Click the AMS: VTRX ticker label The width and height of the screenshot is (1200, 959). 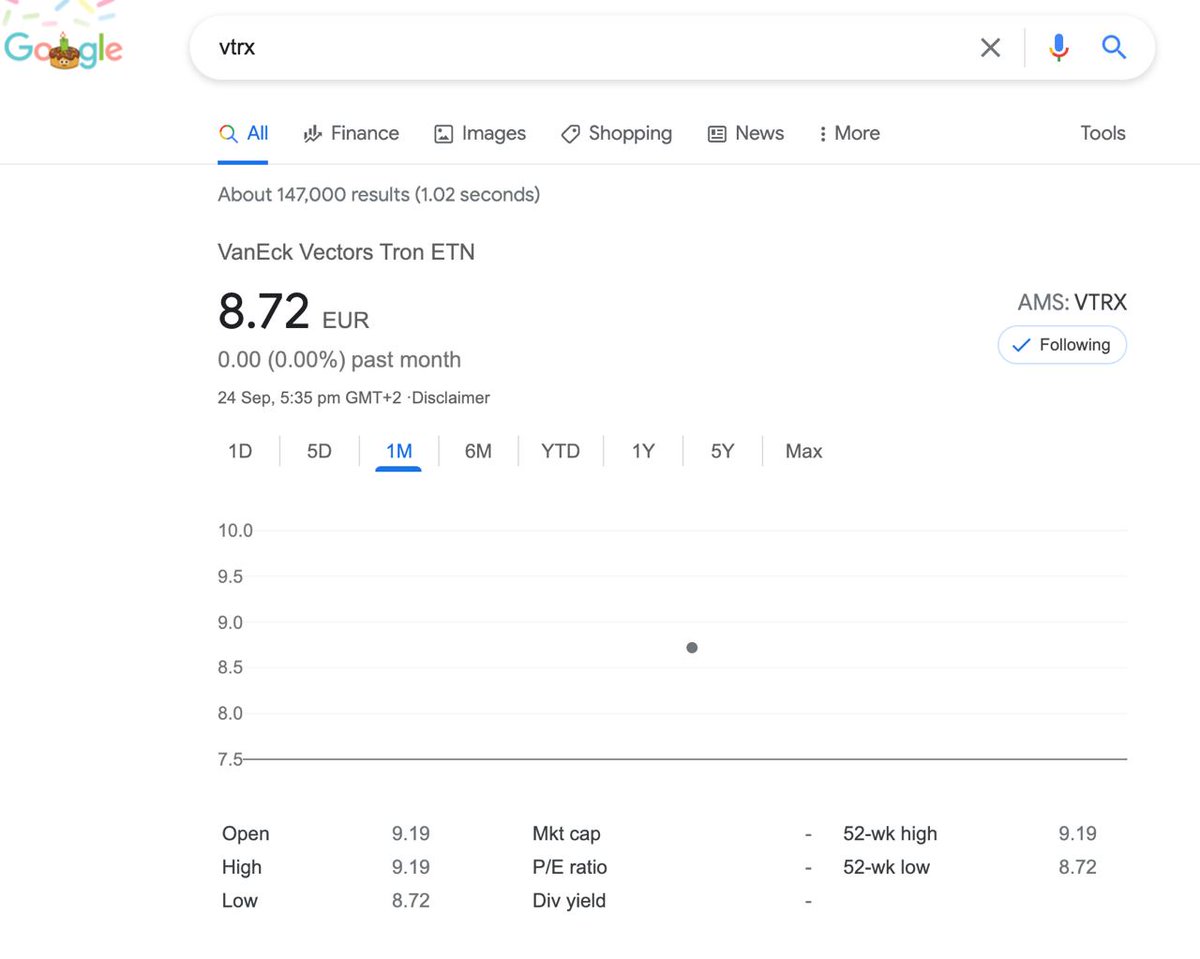pyautogui.click(x=1072, y=303)
